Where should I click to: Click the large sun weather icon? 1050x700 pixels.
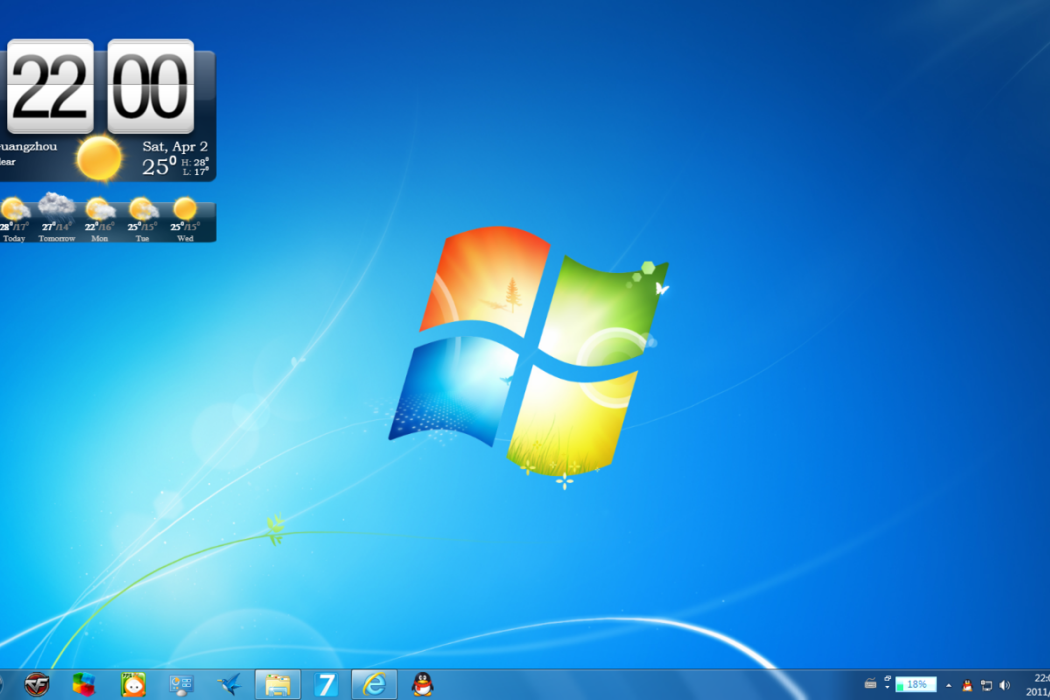[99, 159]
